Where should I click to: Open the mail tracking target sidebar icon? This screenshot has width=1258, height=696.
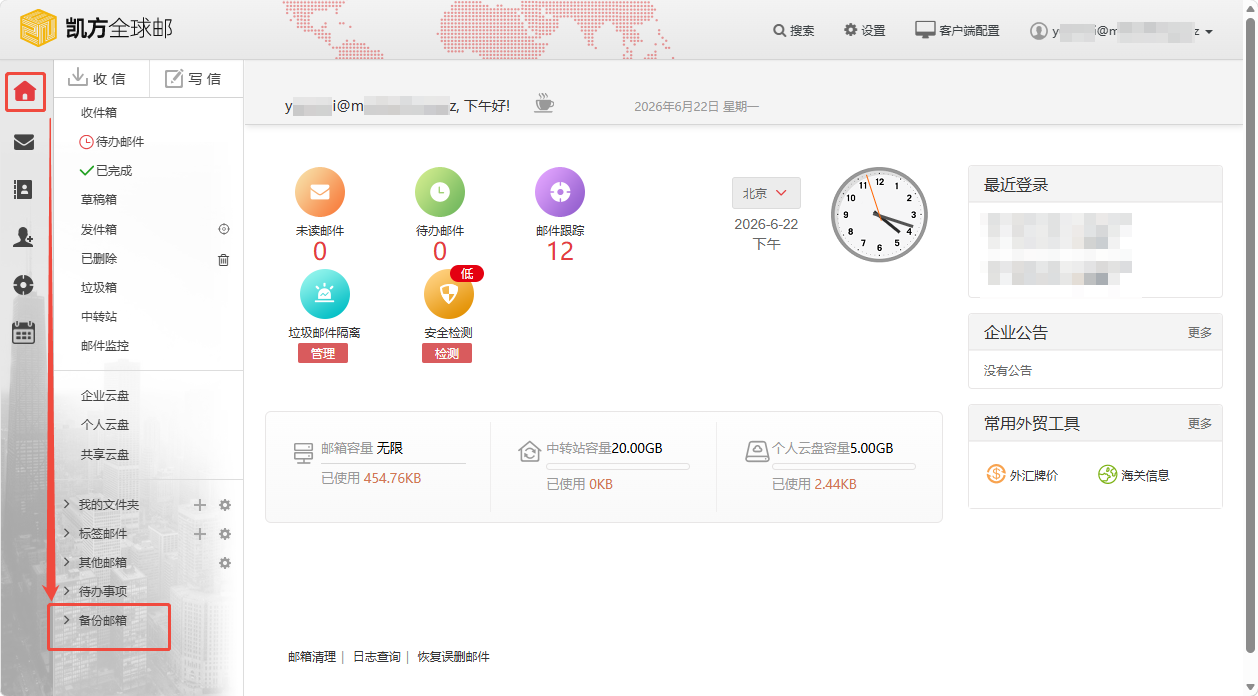point(24,285)
